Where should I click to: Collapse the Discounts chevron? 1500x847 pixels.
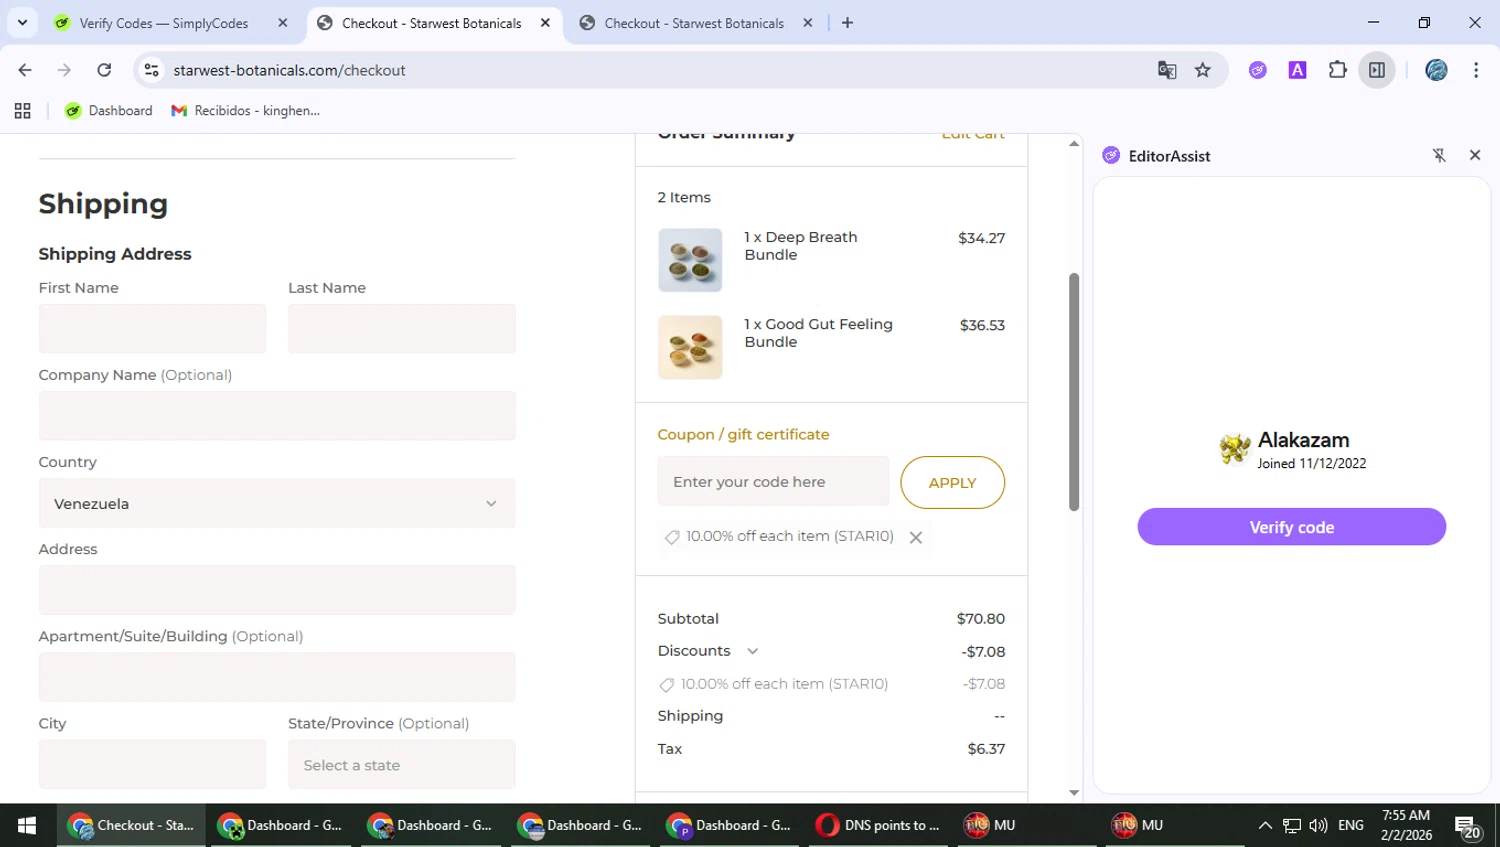tap(753, 651)
